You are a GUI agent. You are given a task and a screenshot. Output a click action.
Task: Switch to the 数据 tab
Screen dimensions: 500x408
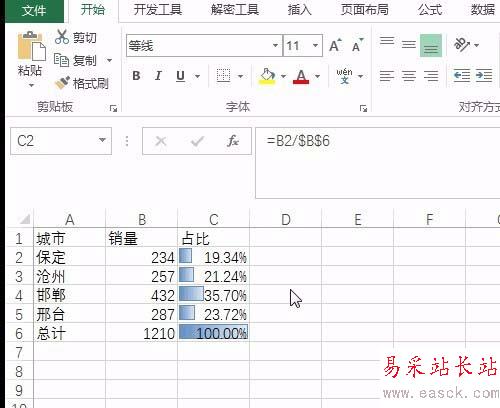click(x=483, y=9)
